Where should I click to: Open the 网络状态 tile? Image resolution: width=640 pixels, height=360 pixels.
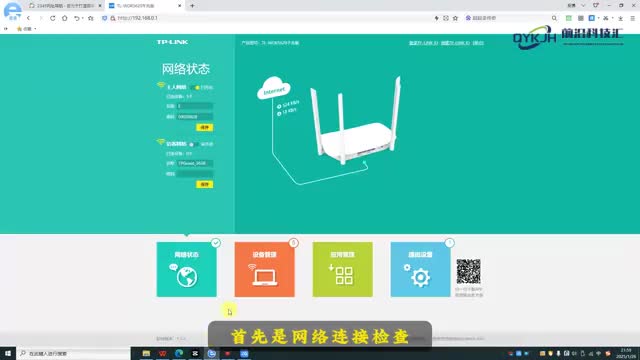coord(187,269)
